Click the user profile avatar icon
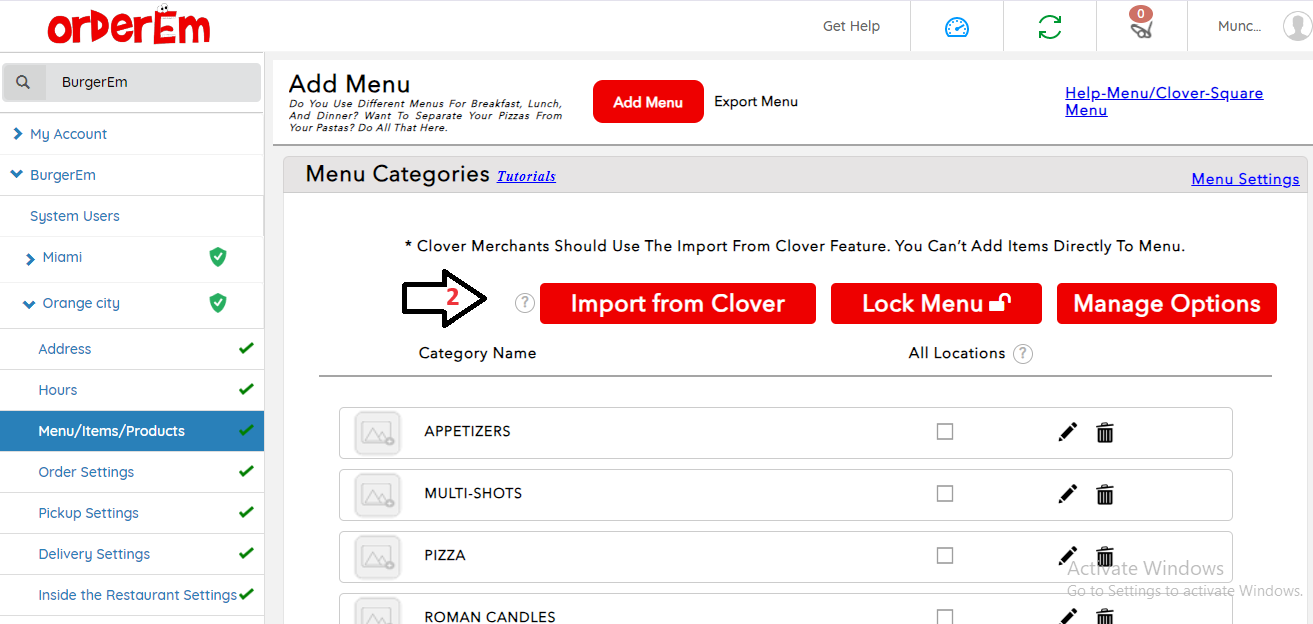 (x=1296, y=26)
